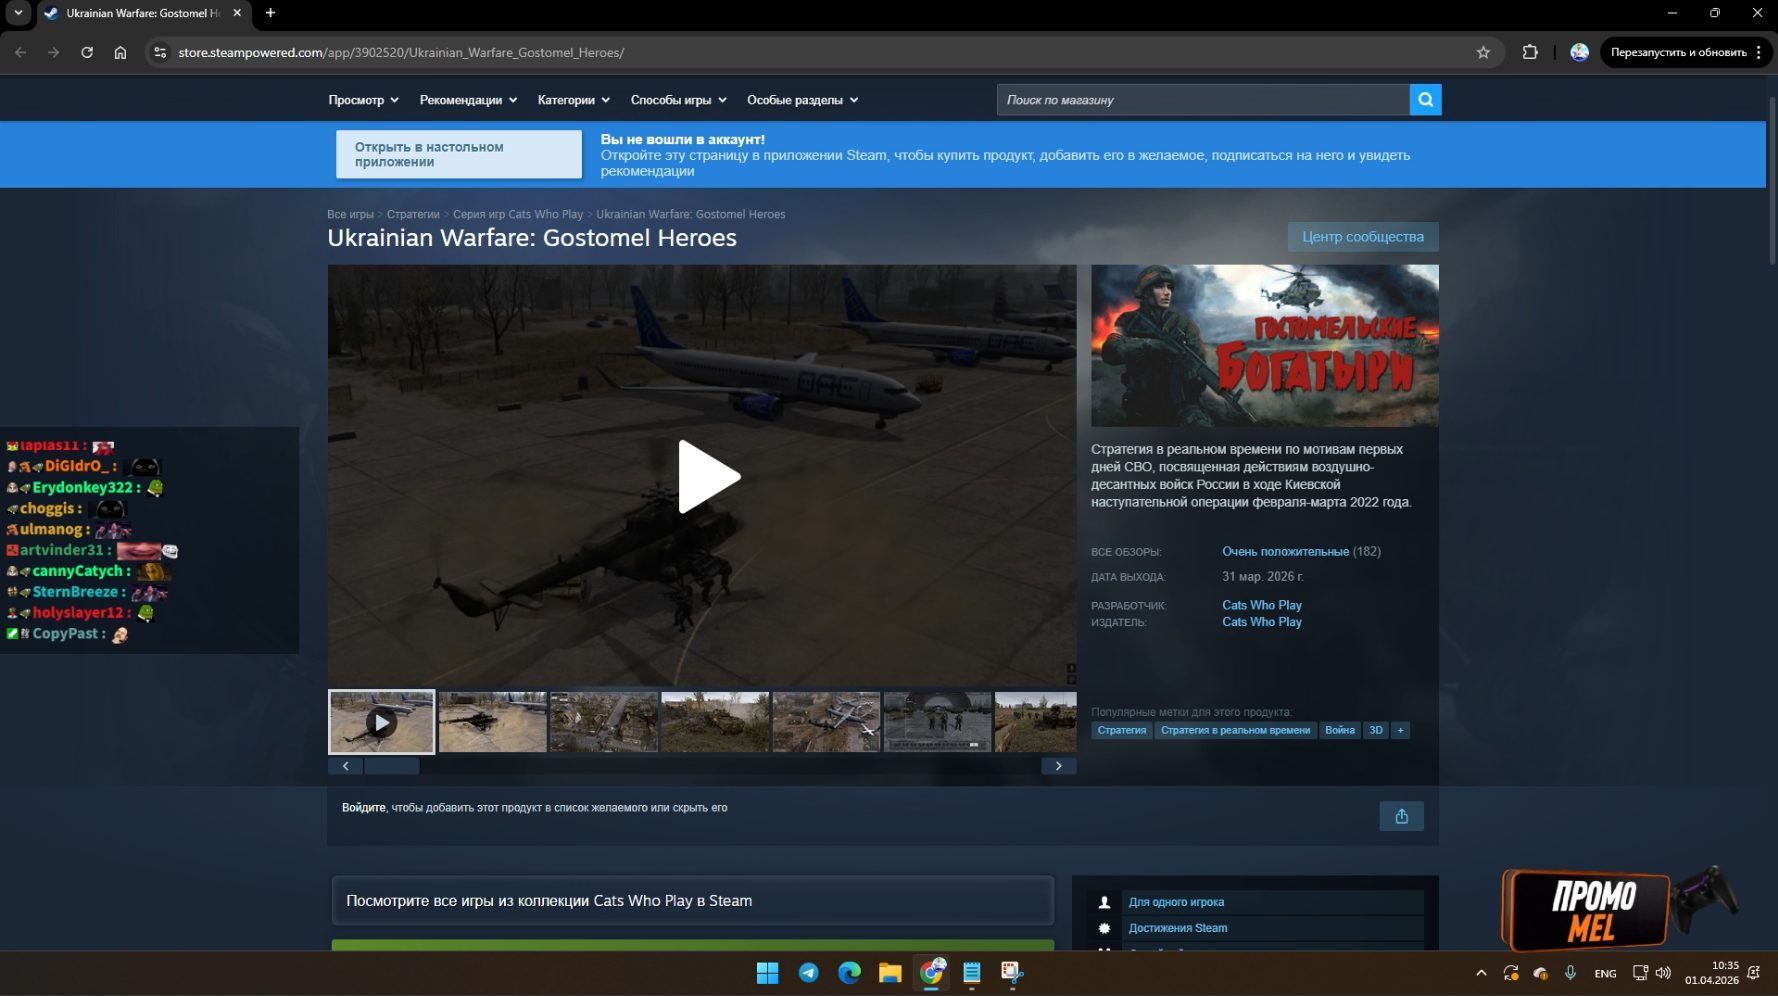Click the ENG language indicator
This screenshot has height=996, width=1778.
pyautogui.click(x=1605, y=974)
